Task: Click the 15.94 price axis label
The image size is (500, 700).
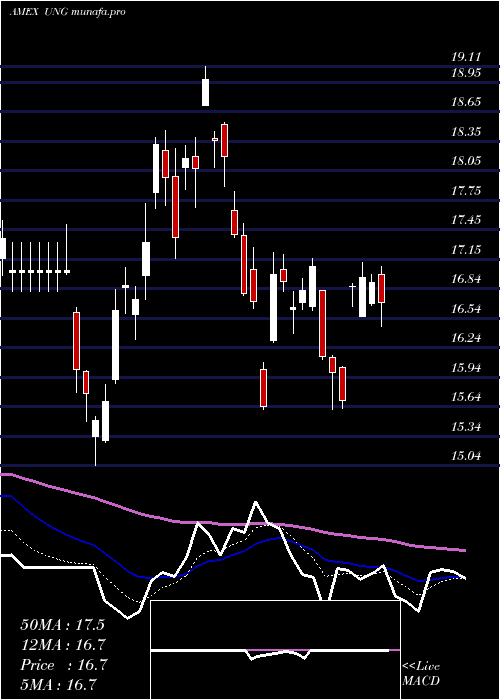Action: click(x=466, y=368)
